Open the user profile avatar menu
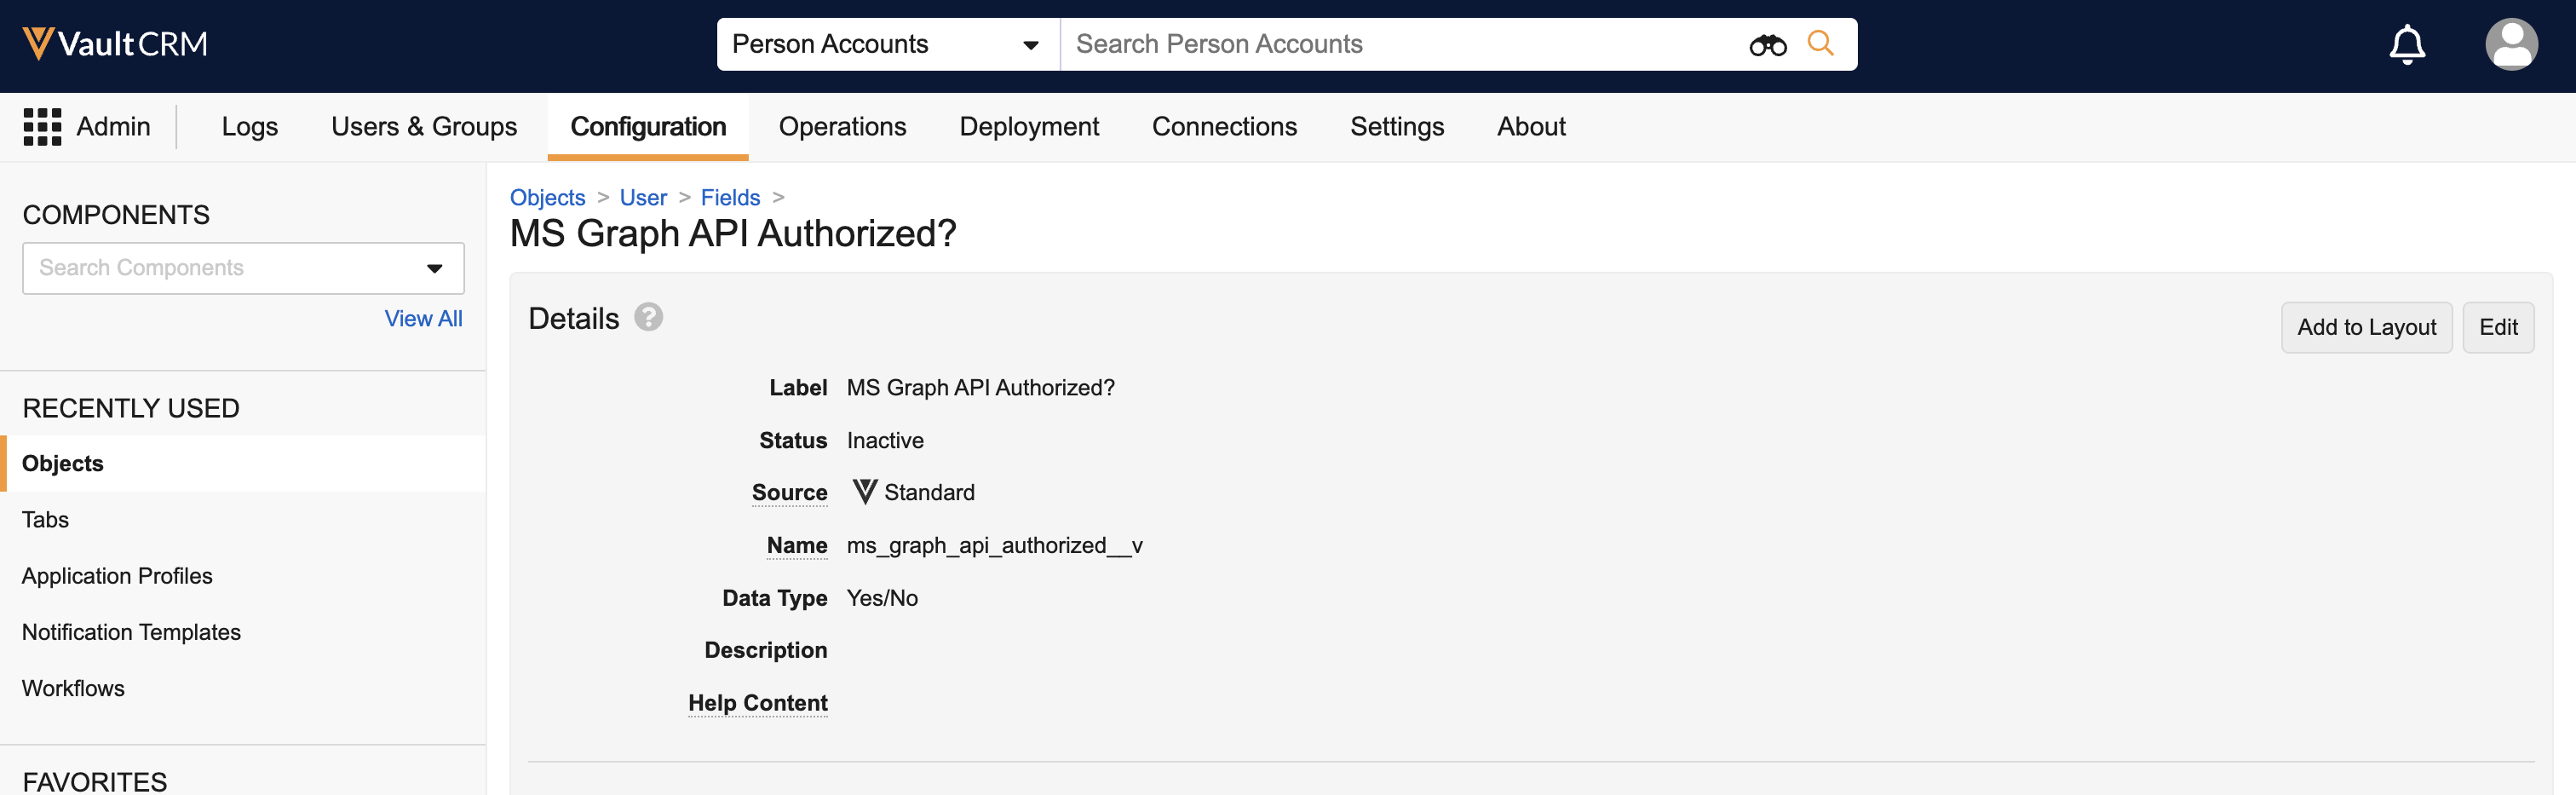This screenshot has height=795, width=2576. point(2510,44)
